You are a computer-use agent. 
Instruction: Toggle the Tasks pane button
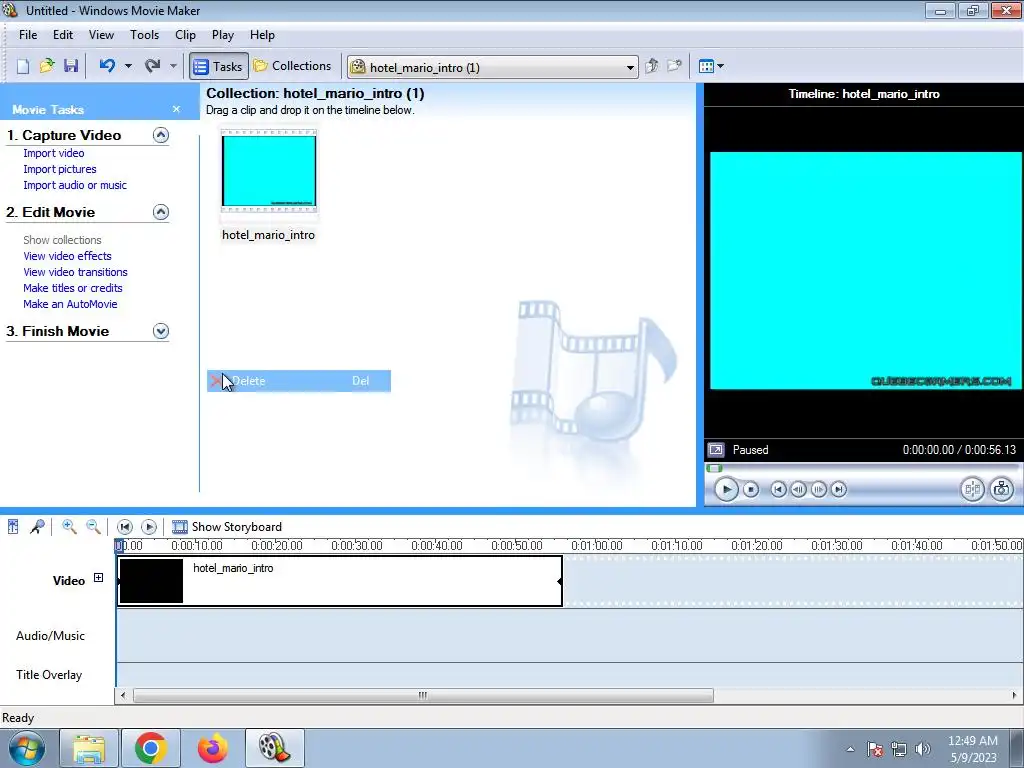coord(219,67)
